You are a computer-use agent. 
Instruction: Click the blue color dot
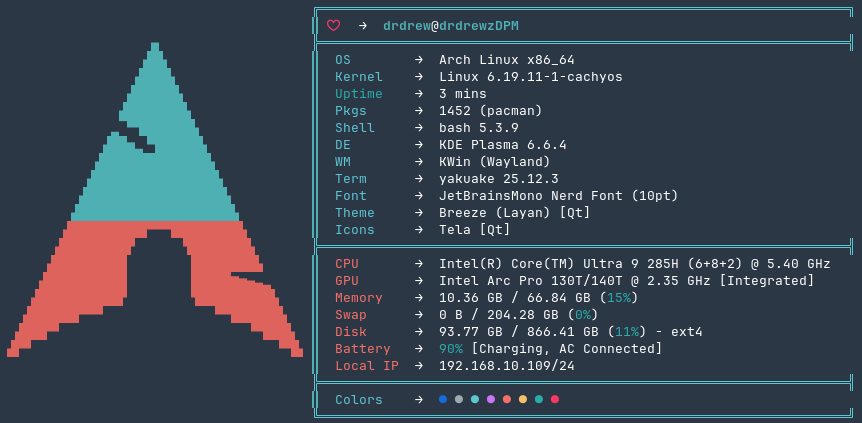[443, 399]
